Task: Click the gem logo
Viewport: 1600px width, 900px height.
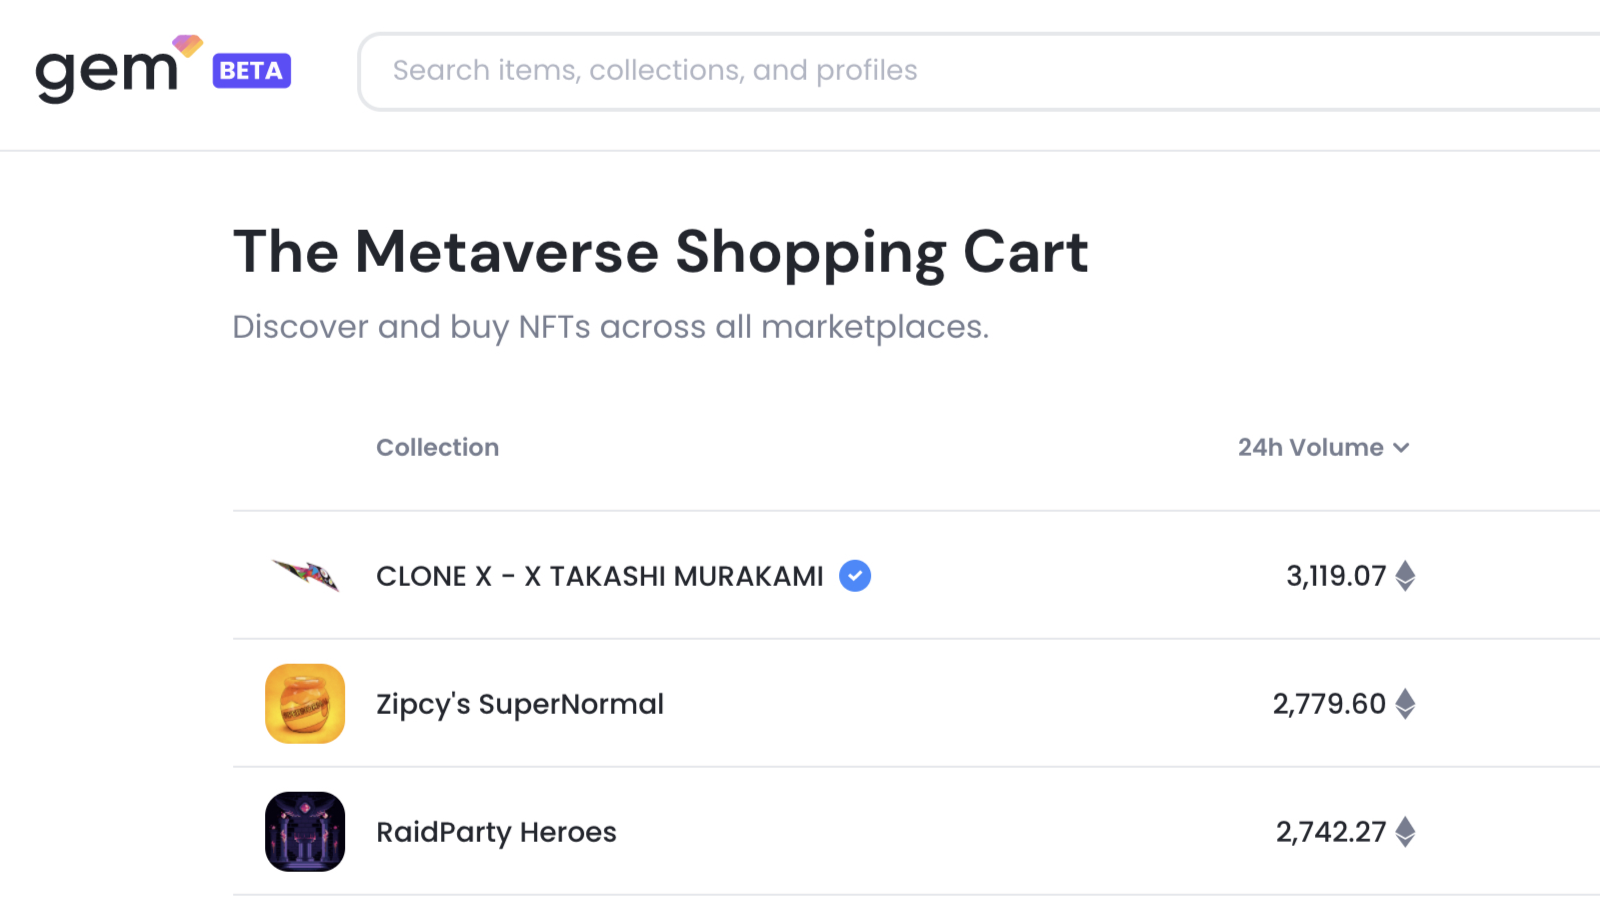Action: (x=107, y=70)
